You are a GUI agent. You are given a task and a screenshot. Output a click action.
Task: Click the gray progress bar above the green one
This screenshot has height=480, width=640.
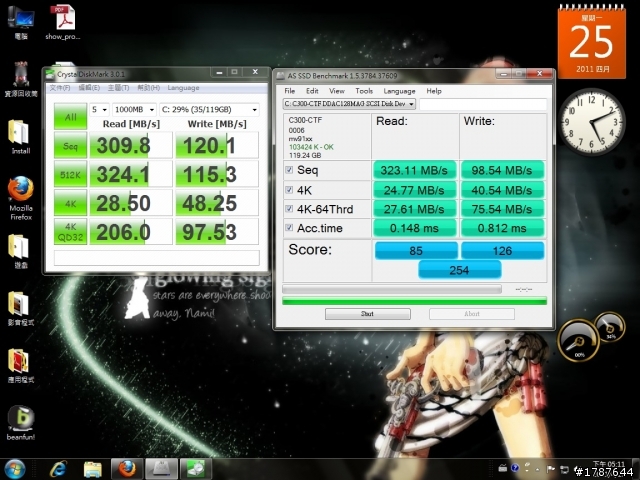tap(392, 289)
